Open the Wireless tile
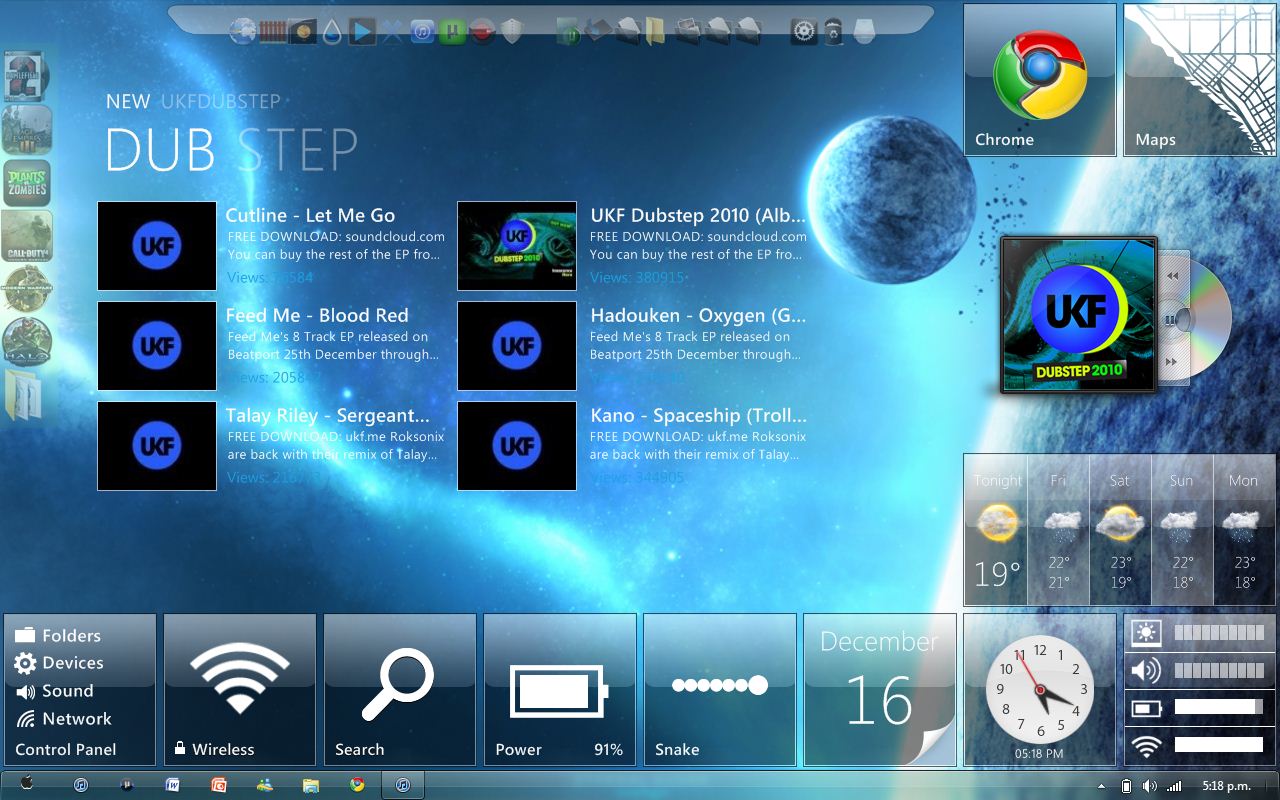The image size is (1280, 800). (240, 690)
